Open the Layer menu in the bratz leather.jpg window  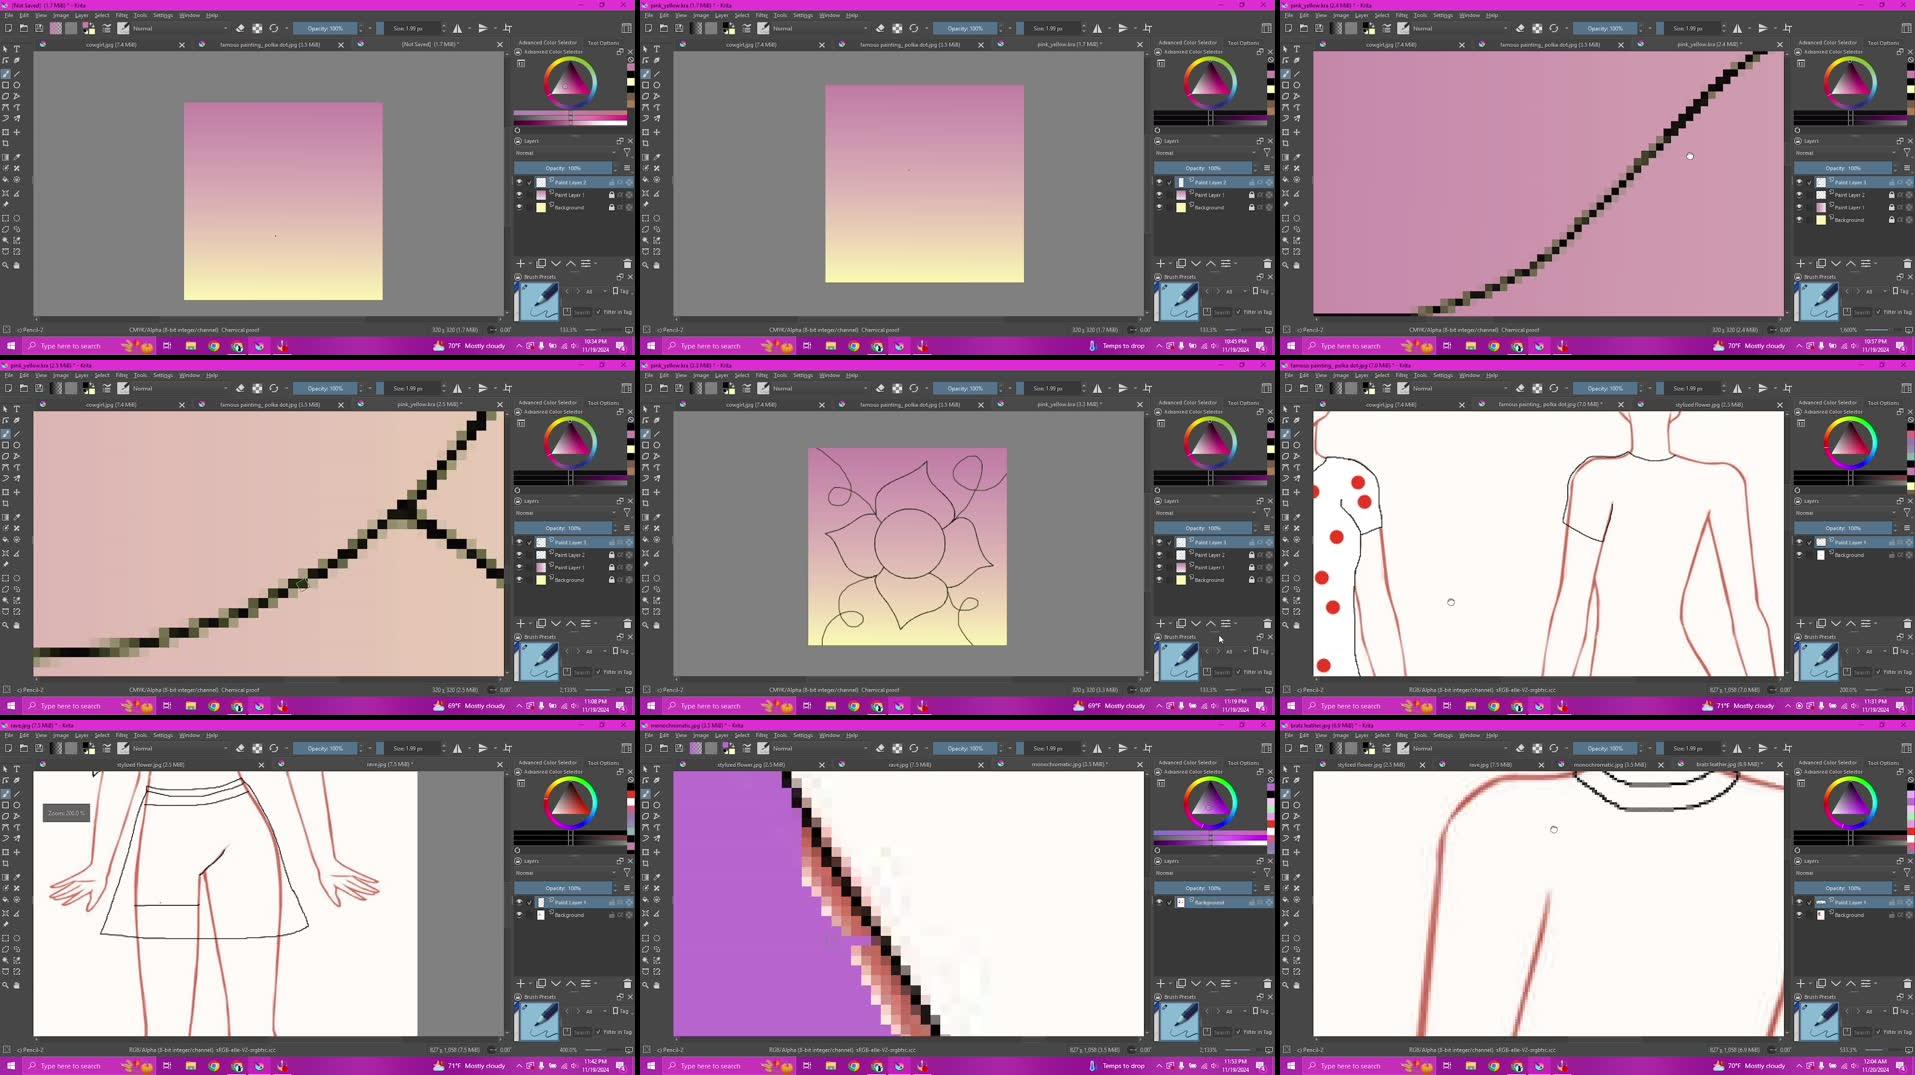click(x=1362, y=735)
